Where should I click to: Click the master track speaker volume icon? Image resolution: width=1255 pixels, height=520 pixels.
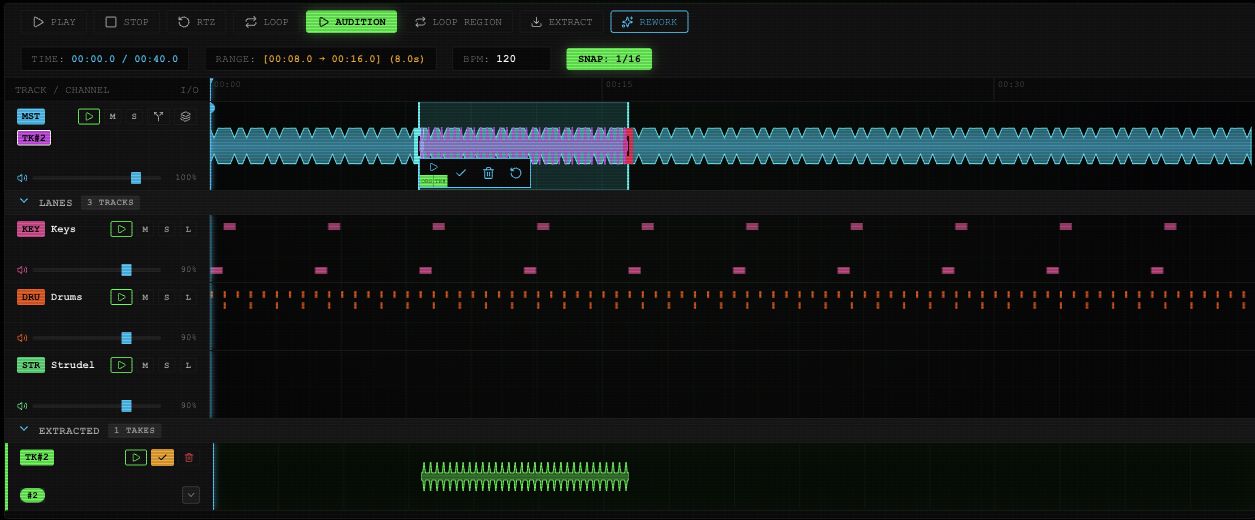[22, 178]
